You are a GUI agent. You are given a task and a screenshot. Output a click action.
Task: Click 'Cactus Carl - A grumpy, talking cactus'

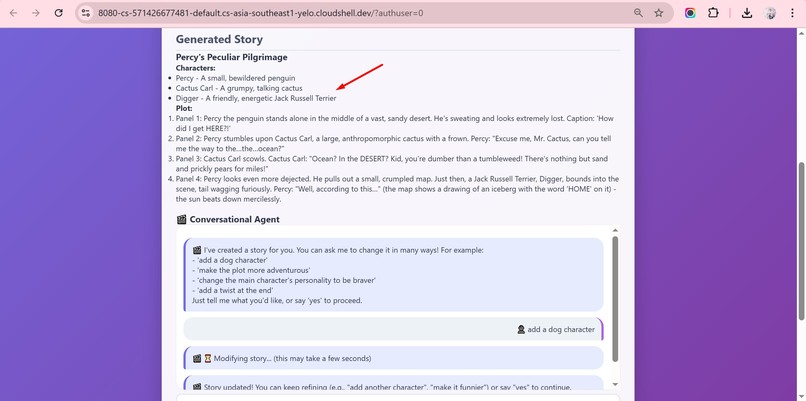(239, 88)
